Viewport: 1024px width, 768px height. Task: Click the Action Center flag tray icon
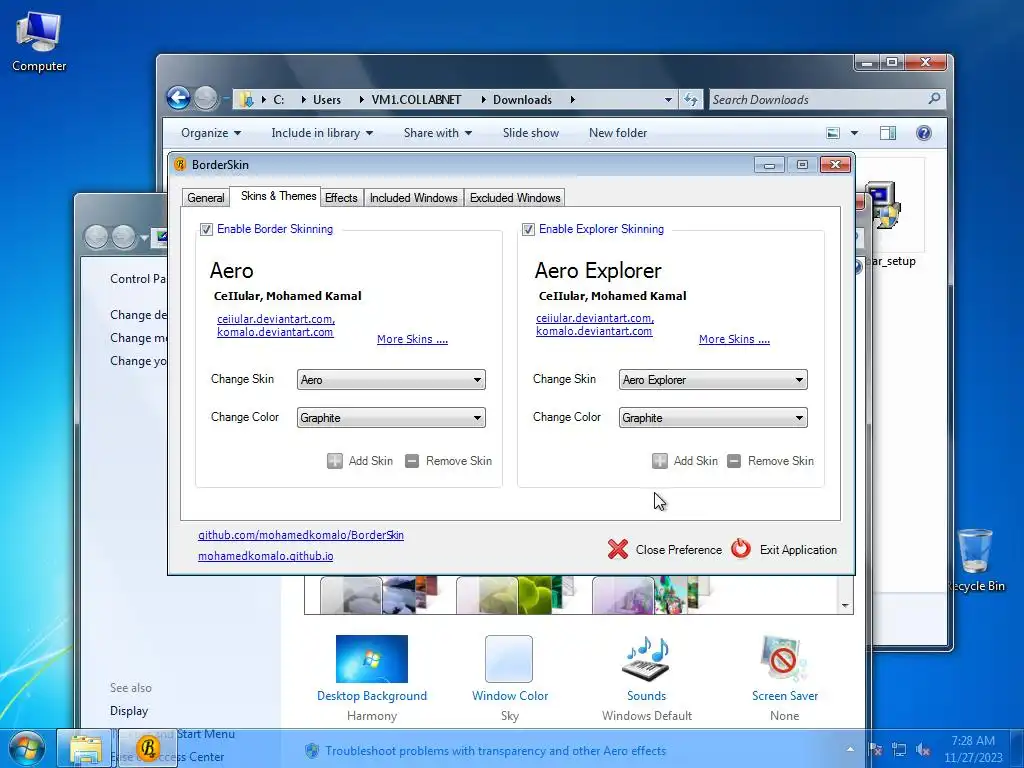click(875, 750)
